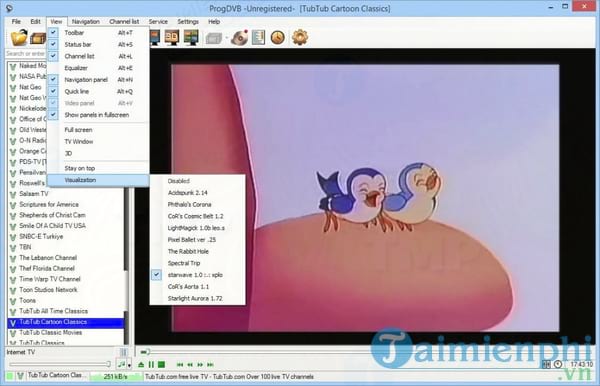
Task: Select Disabled in visualization list
Action: [197, 181]
